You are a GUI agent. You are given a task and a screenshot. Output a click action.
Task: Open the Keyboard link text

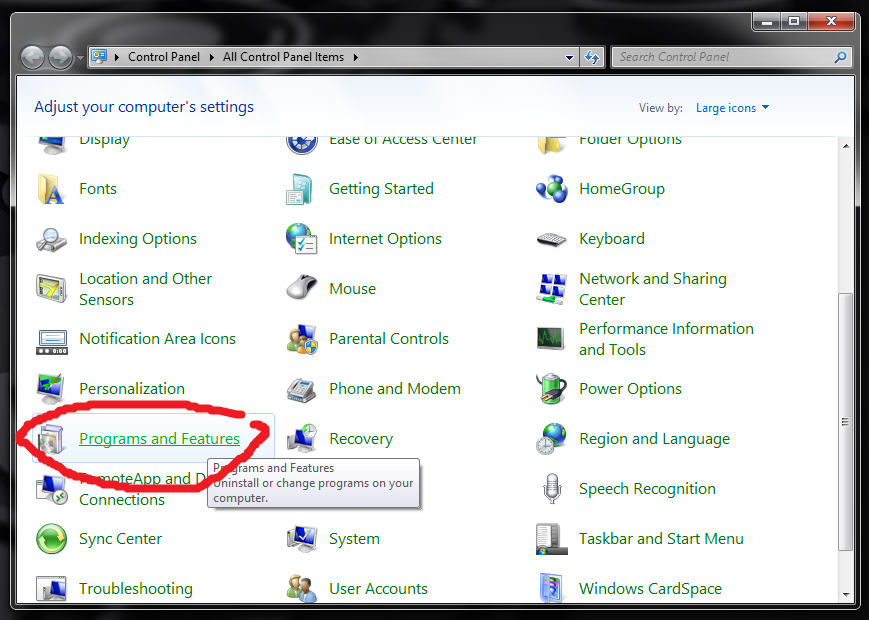point(612,239)
